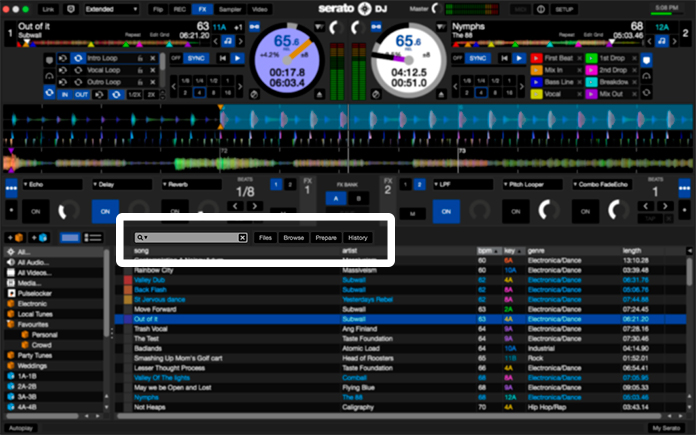This screenshot has width=696, height=435.
Task: Show cue points tab icon on deck 1
Action: point(49,60)
